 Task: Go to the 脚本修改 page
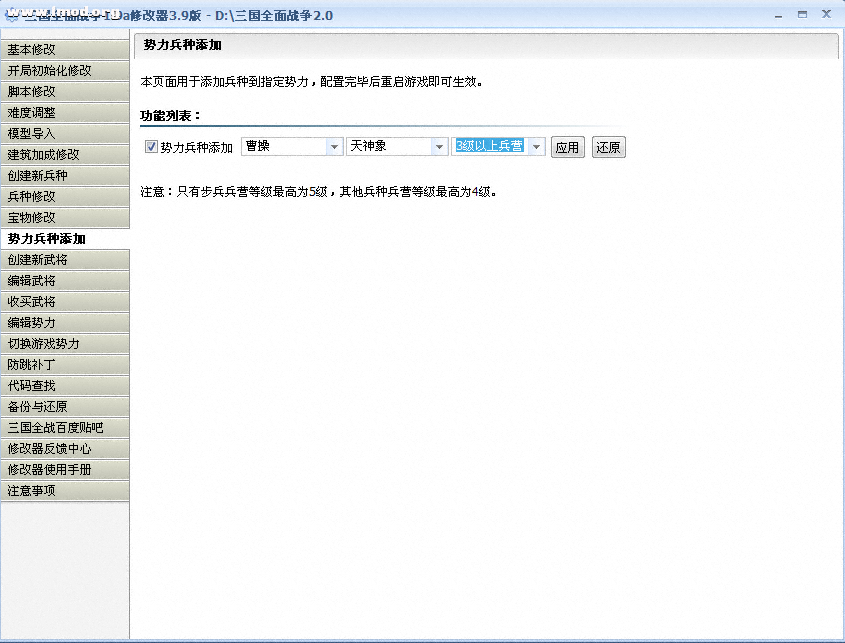pos(65,92)
